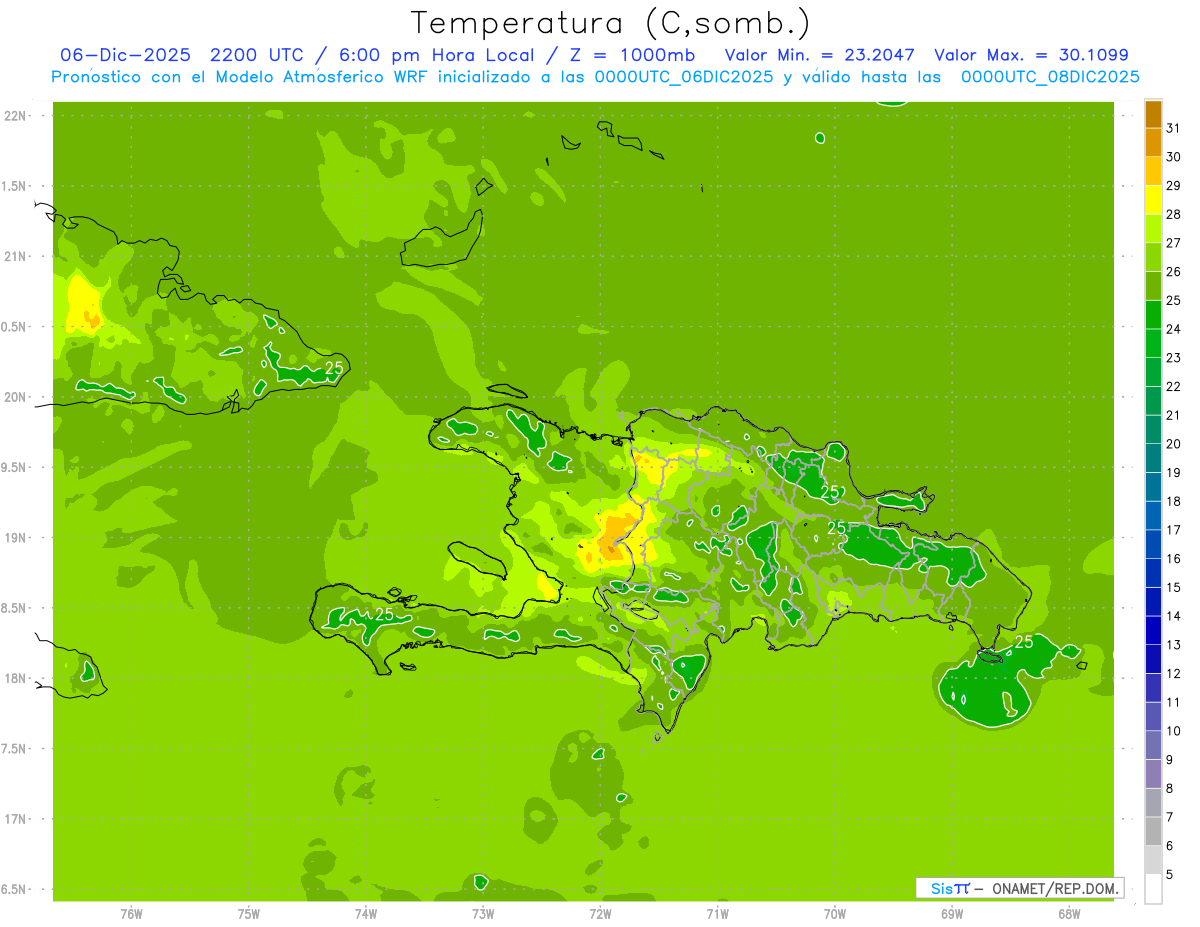This screenshot has height=927, width=1200.
Task: Pick the legend swatch between 27 and 28
Action: click(1153, 229)
